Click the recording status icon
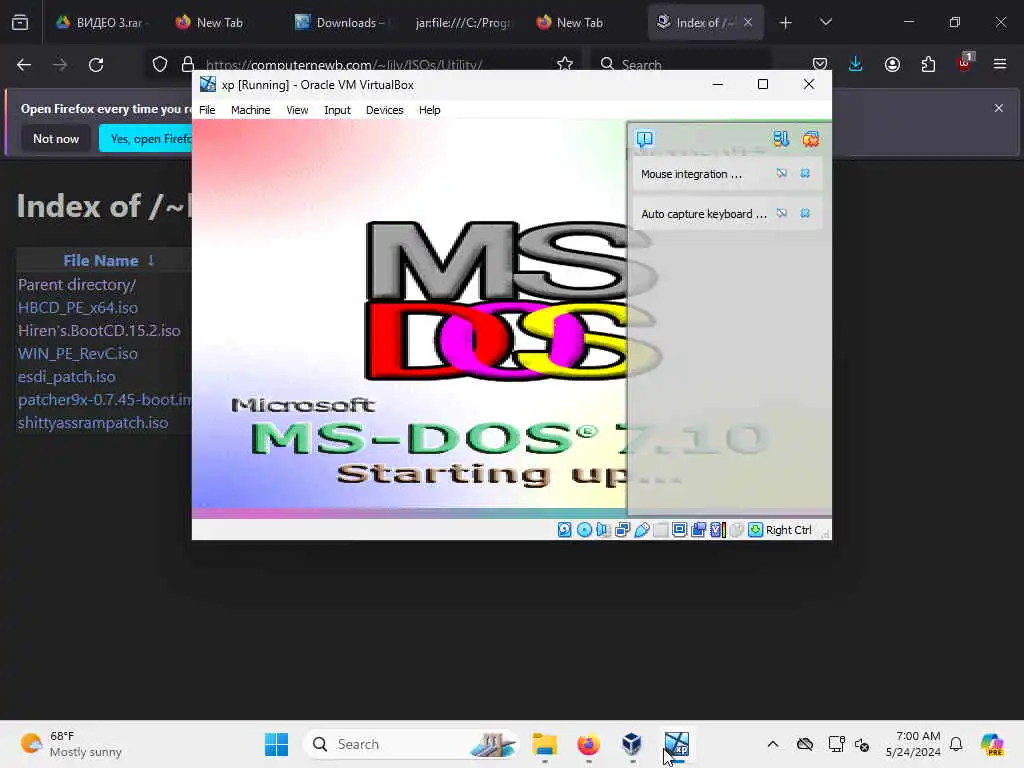 (x=698, y=530)
